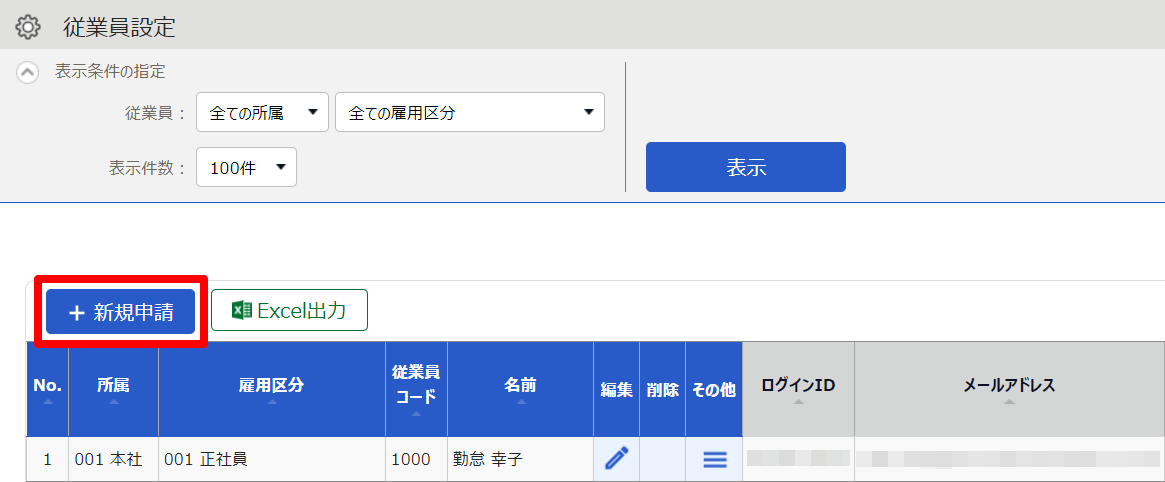Click the 表示条件の指定 label
Viewport: 1165px width, 482px height.
pyautogui.click(x=110, y=72)
